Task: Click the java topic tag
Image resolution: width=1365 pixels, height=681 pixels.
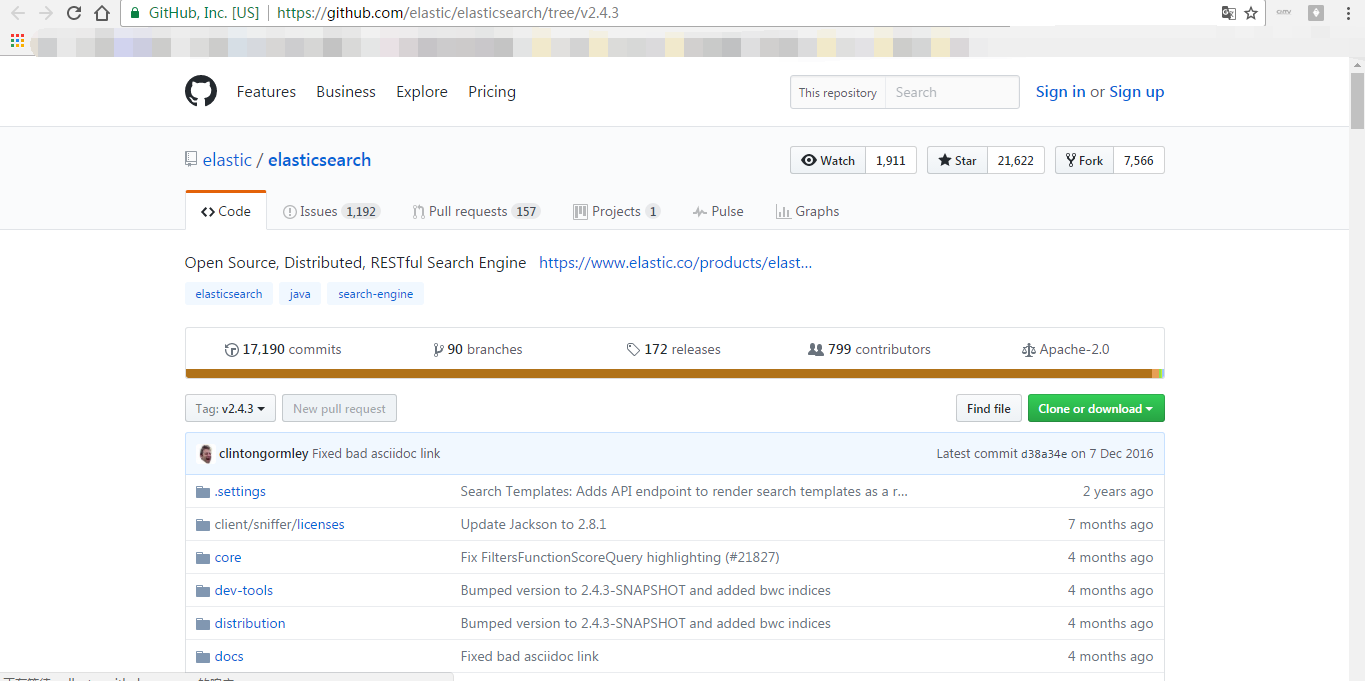Action: pyautogui.click(x=300, y=294)
